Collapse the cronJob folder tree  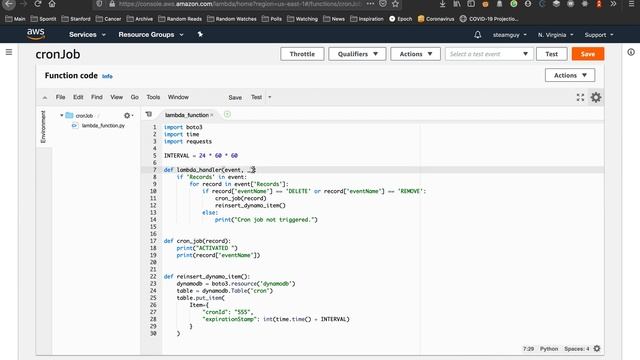click(x=62, y=116)
